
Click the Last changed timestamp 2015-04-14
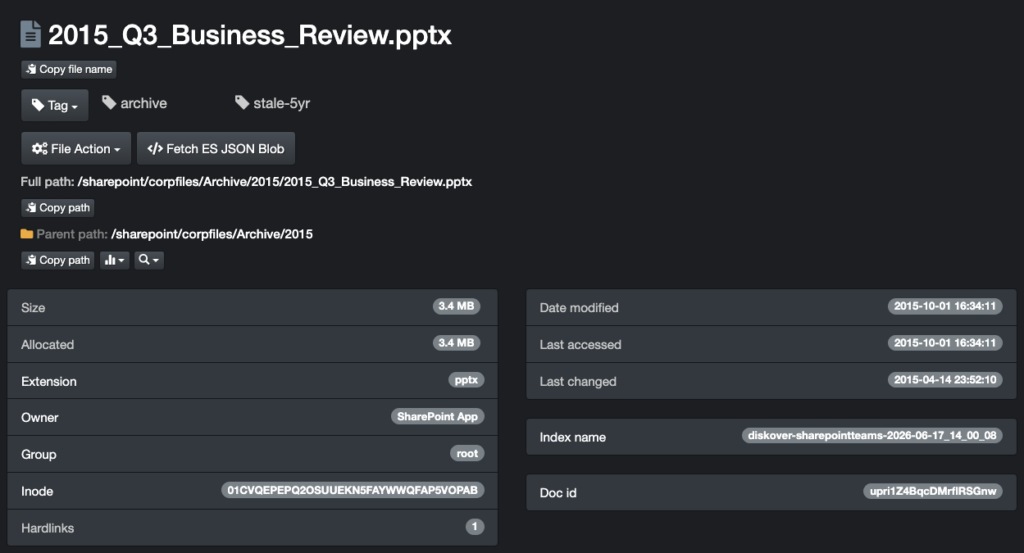[945, 380]
